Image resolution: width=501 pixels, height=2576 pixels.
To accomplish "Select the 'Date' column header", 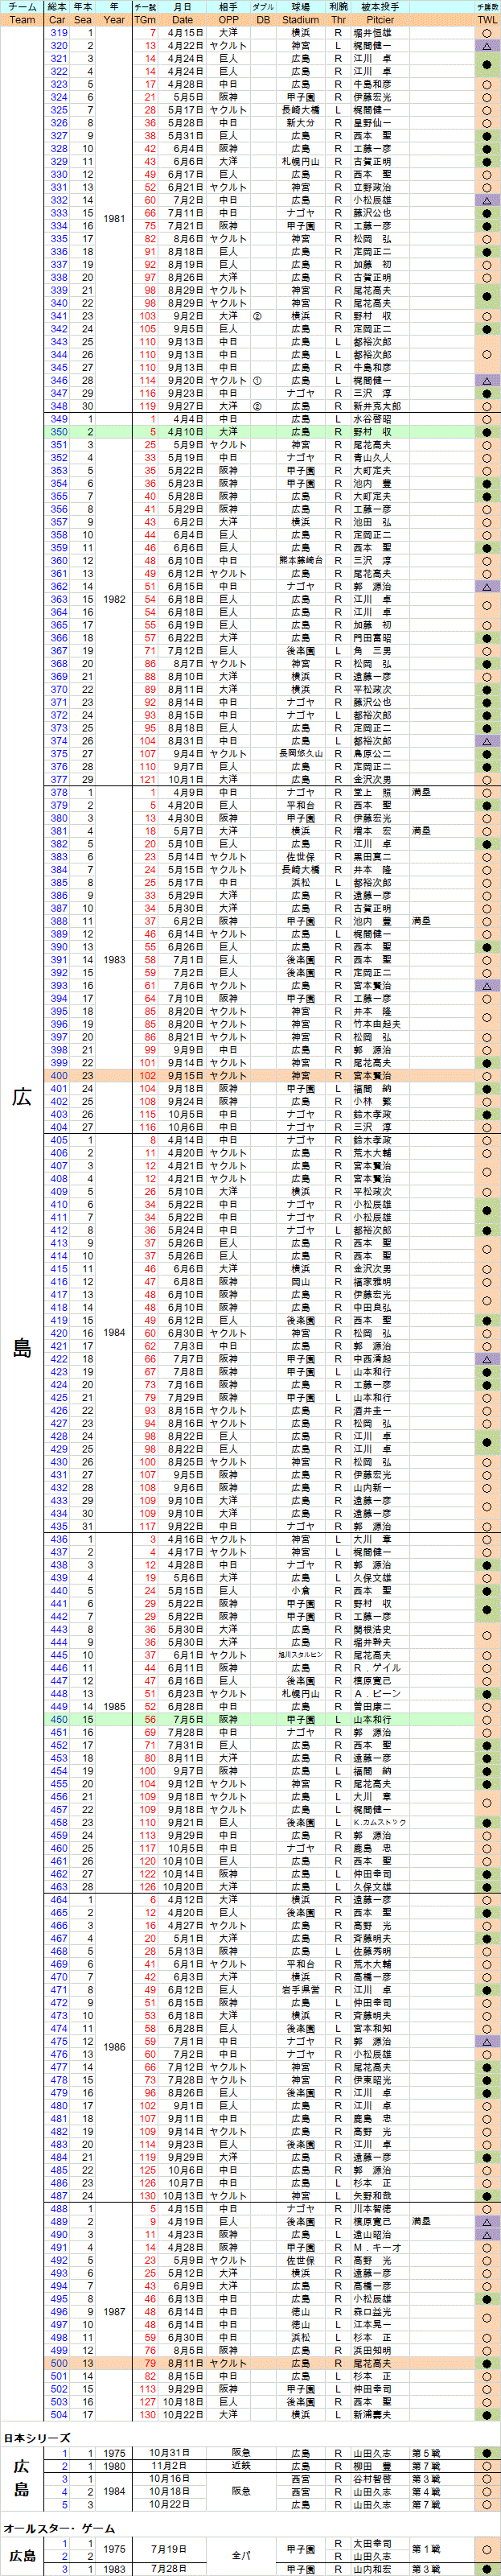I will [182, 20].
